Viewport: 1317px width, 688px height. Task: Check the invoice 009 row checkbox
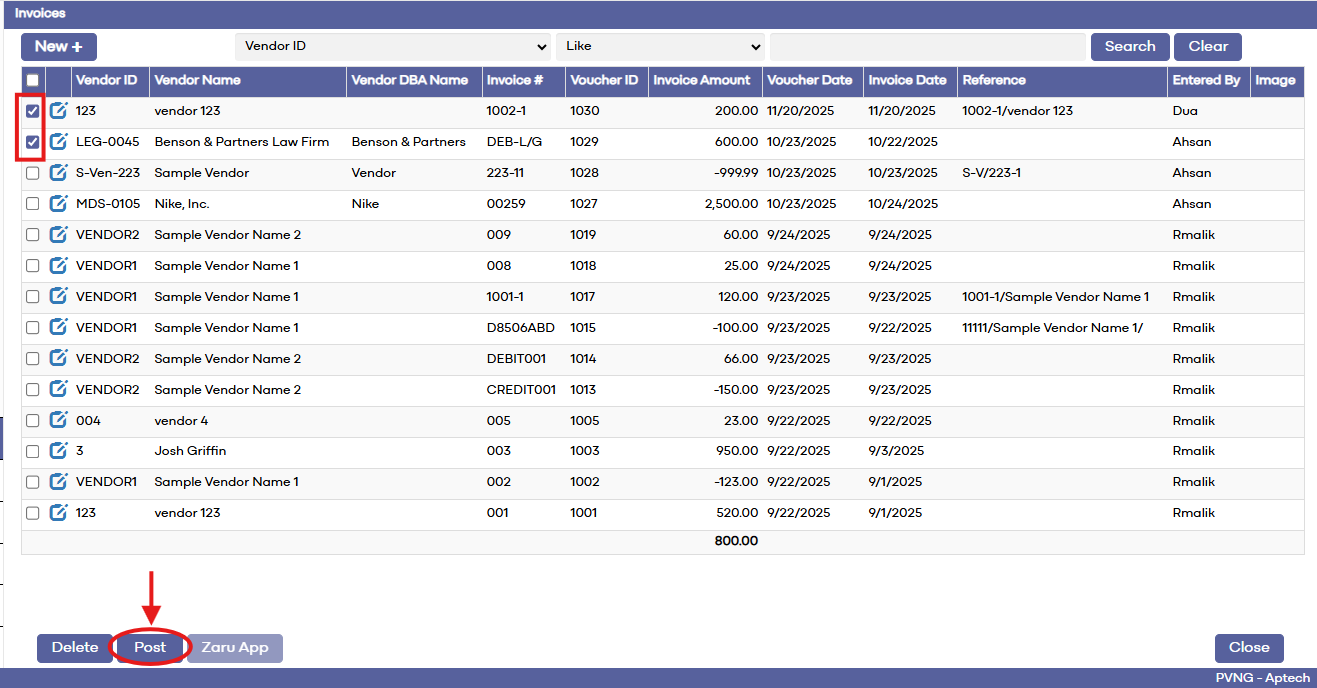[33, 235]
